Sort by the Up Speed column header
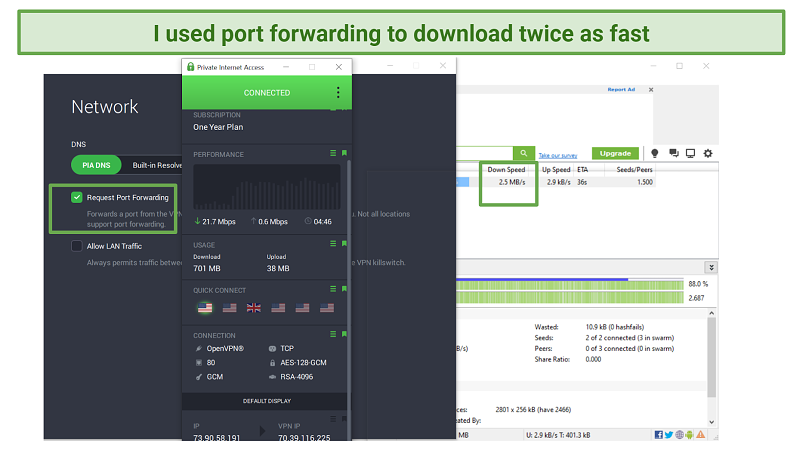Viewport: 806px width, 453px height. (556, 169)
